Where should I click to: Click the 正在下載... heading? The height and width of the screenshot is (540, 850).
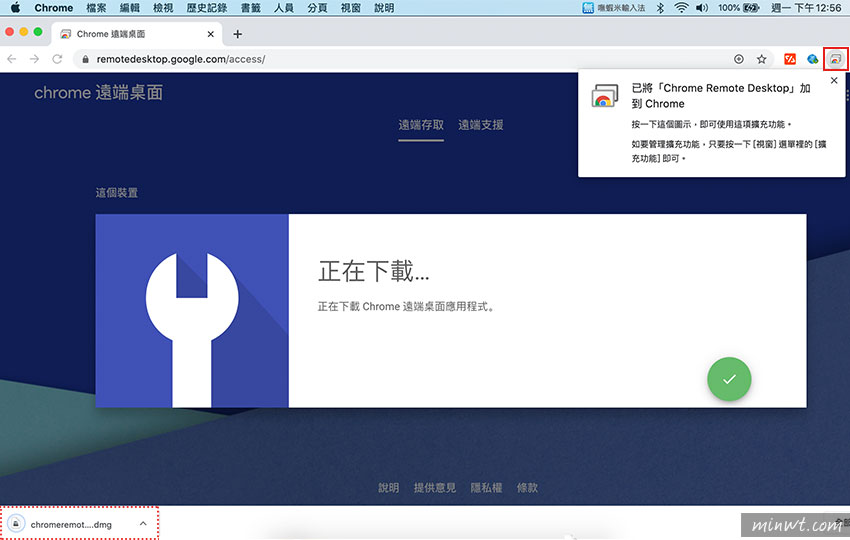374,271
